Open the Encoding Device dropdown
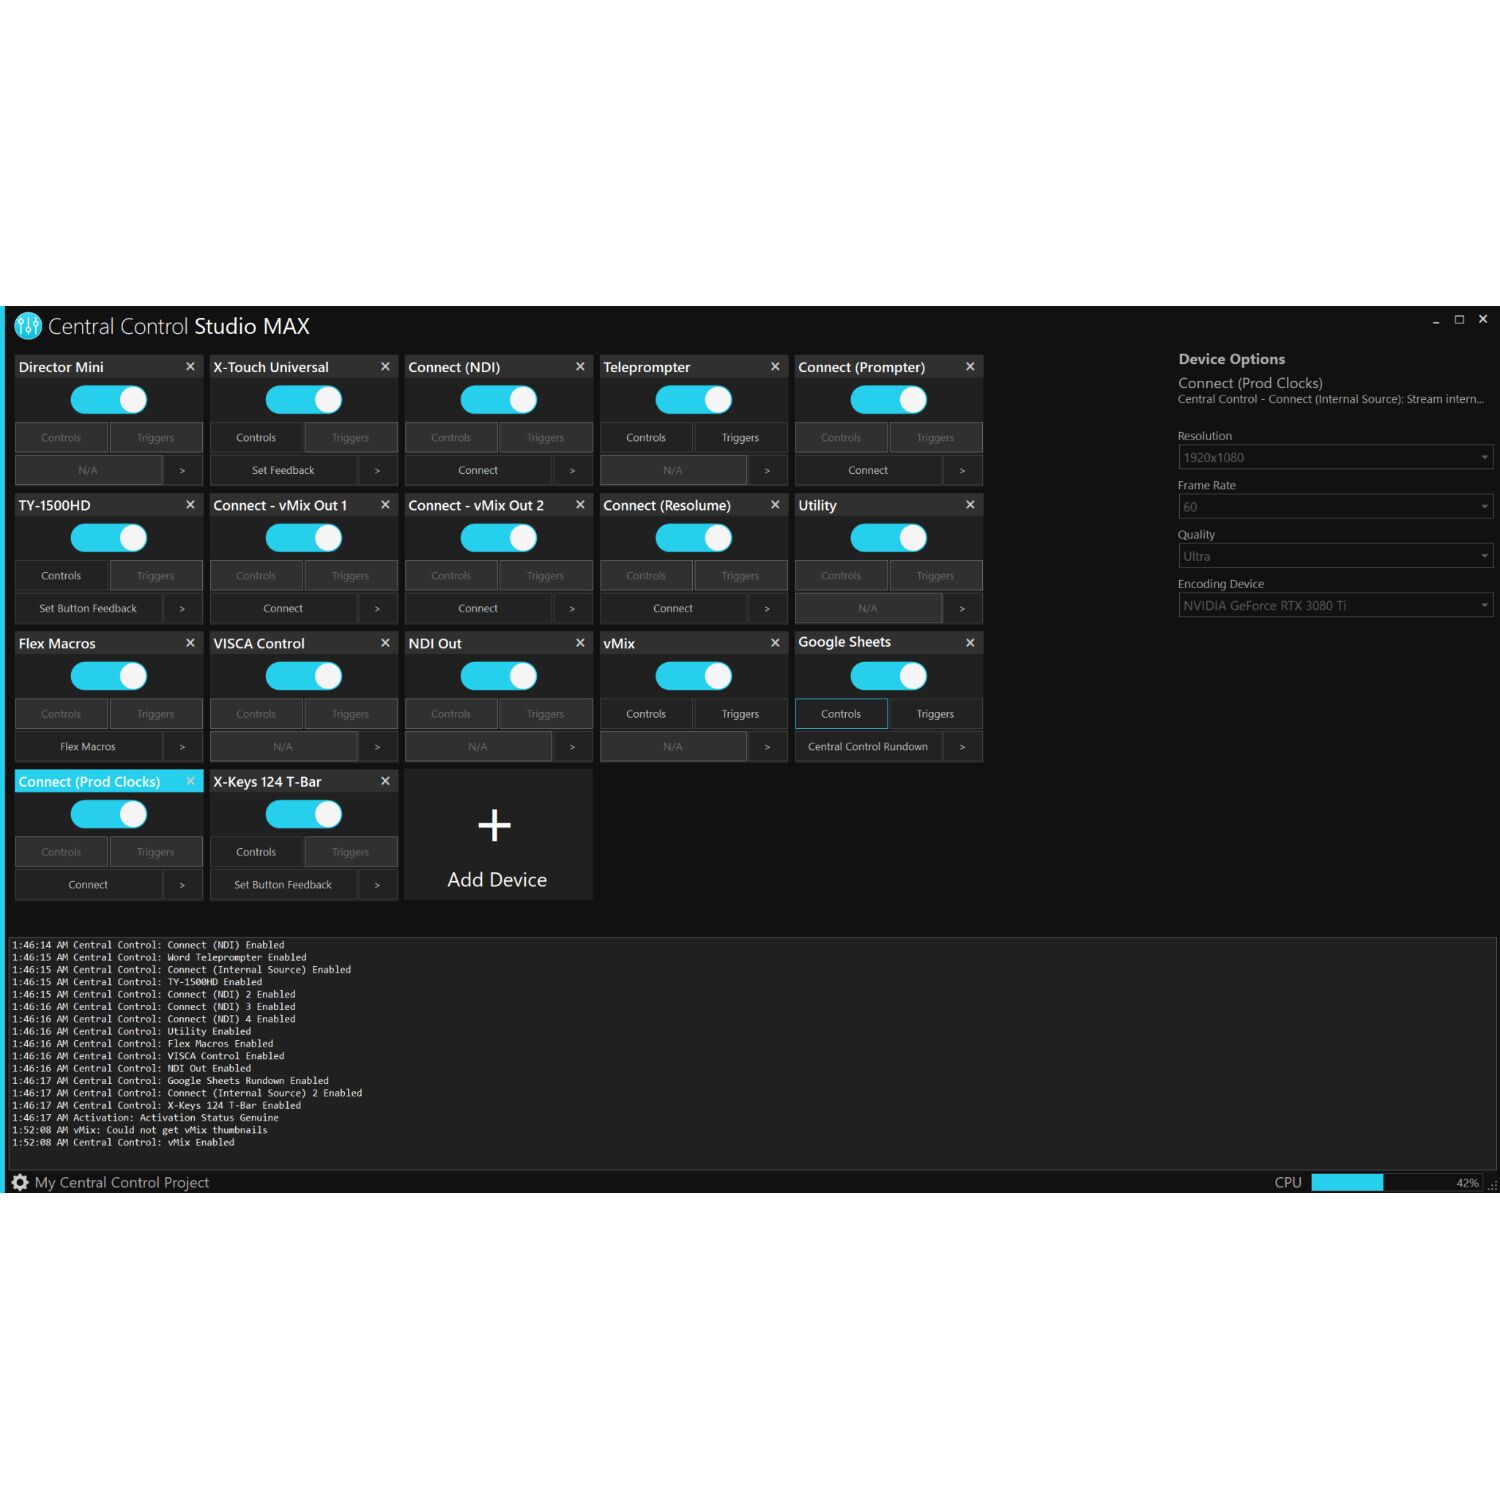 (1335, 605)
